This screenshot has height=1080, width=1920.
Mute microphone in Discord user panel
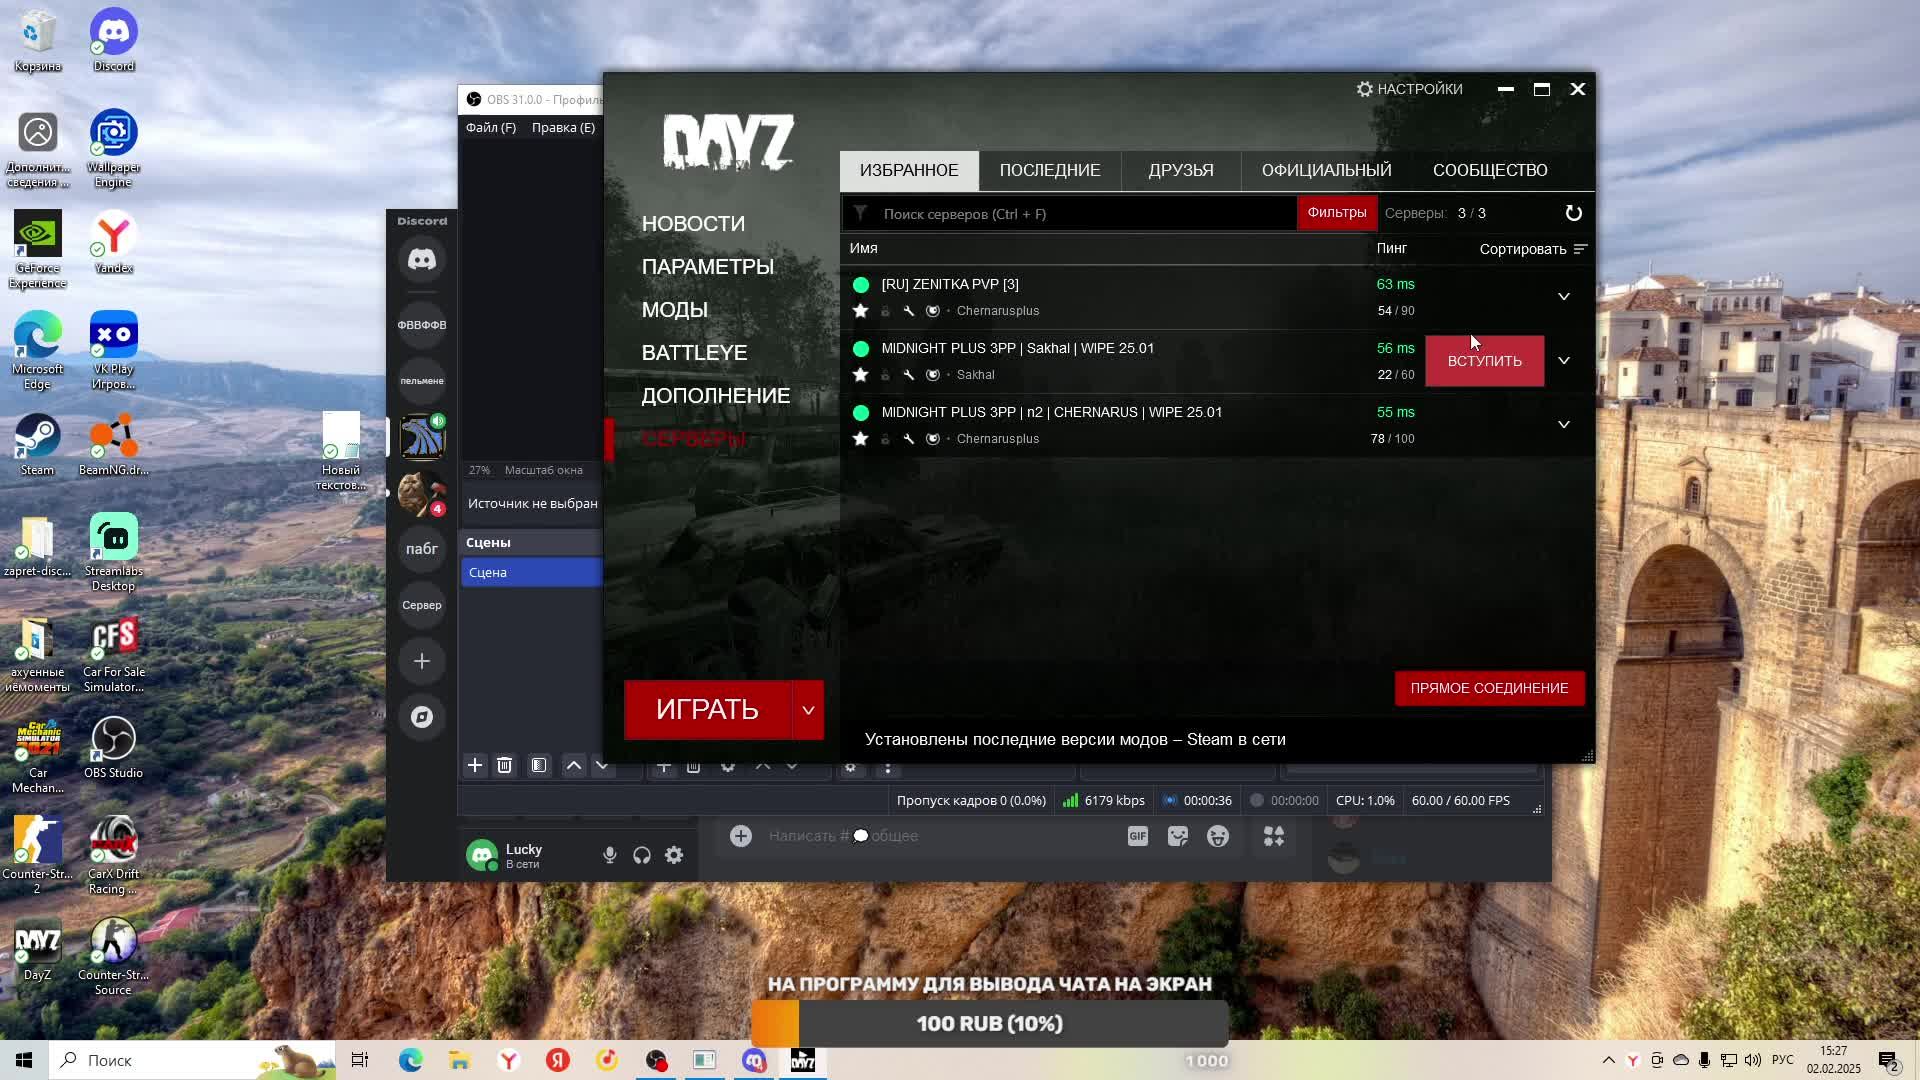[x=610, y=856]
